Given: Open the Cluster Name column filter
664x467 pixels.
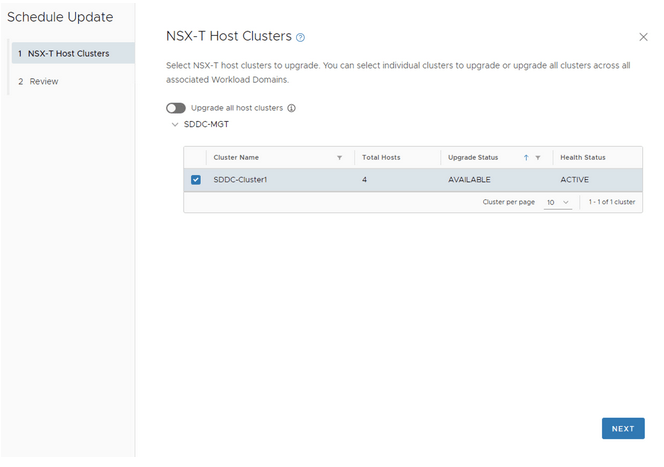Looking at the screenshot, I should click(339, 158).
